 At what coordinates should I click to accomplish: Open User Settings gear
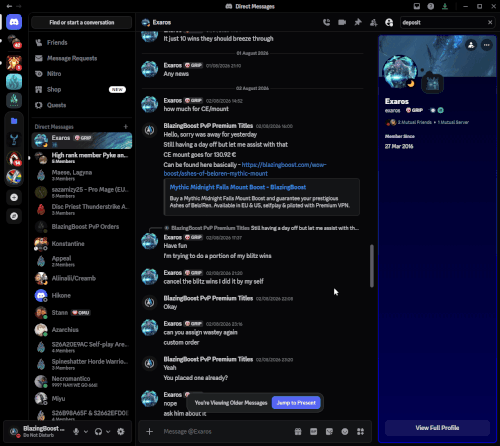(121, 432)
